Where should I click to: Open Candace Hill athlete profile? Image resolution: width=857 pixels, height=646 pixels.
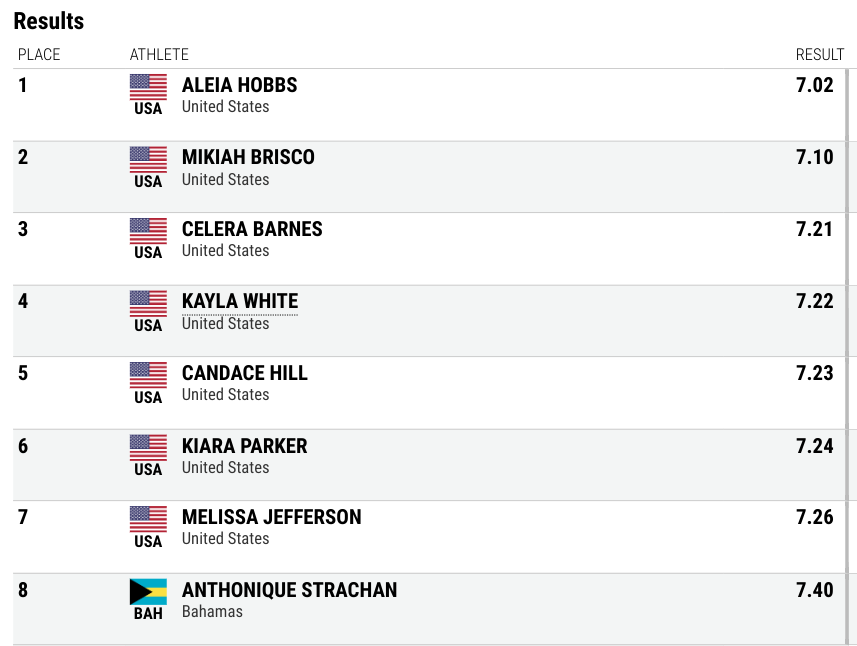pos(245,373)
